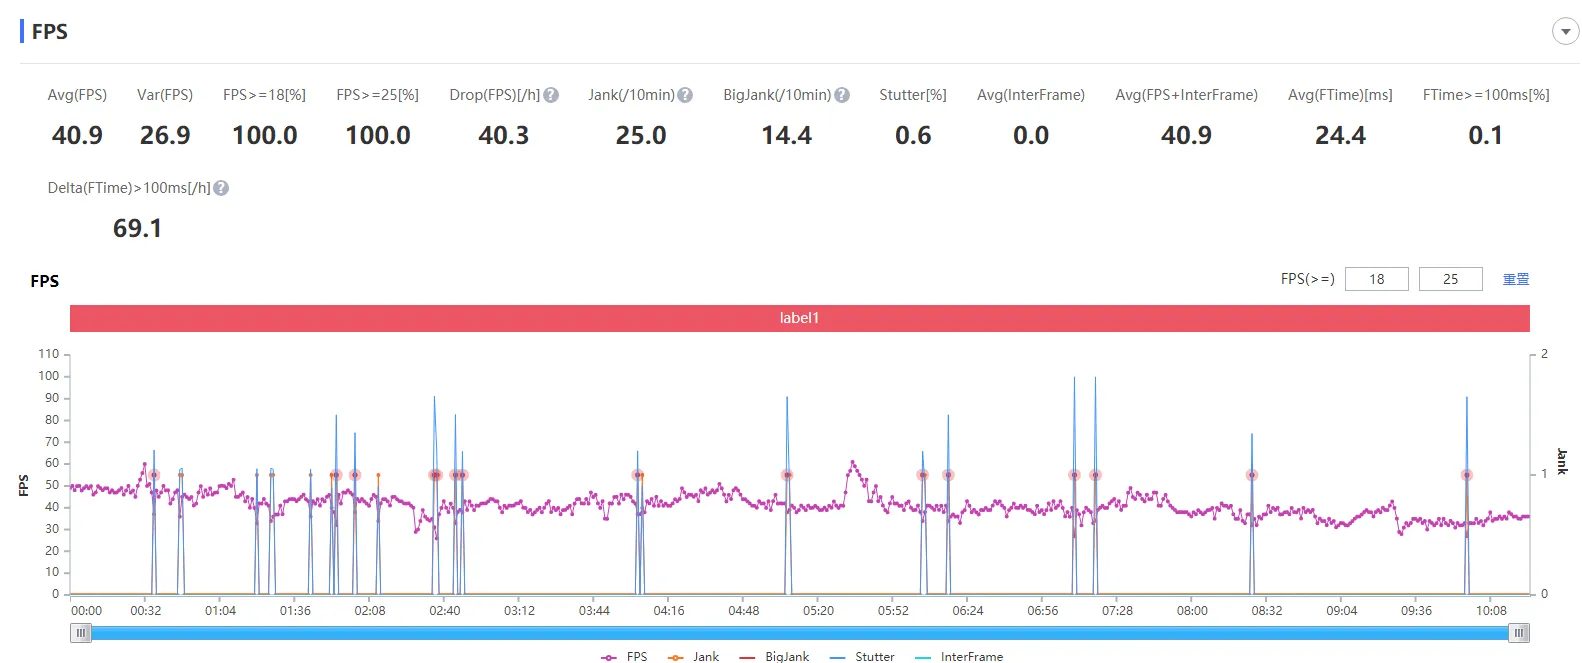Viewport: 1582px width, 663px height.
Task: Click the Avg(FPS) value 40.9
Action: 77,135
